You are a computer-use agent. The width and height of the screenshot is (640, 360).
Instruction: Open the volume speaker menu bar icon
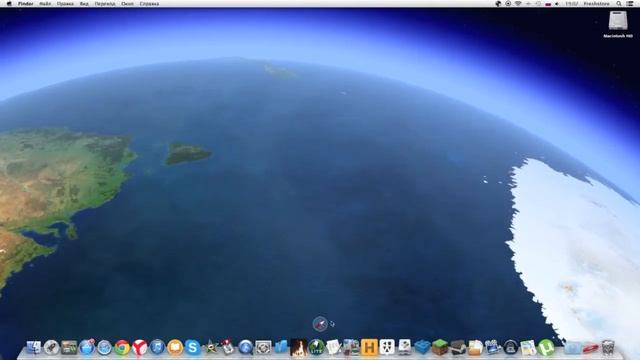[557, 4]
